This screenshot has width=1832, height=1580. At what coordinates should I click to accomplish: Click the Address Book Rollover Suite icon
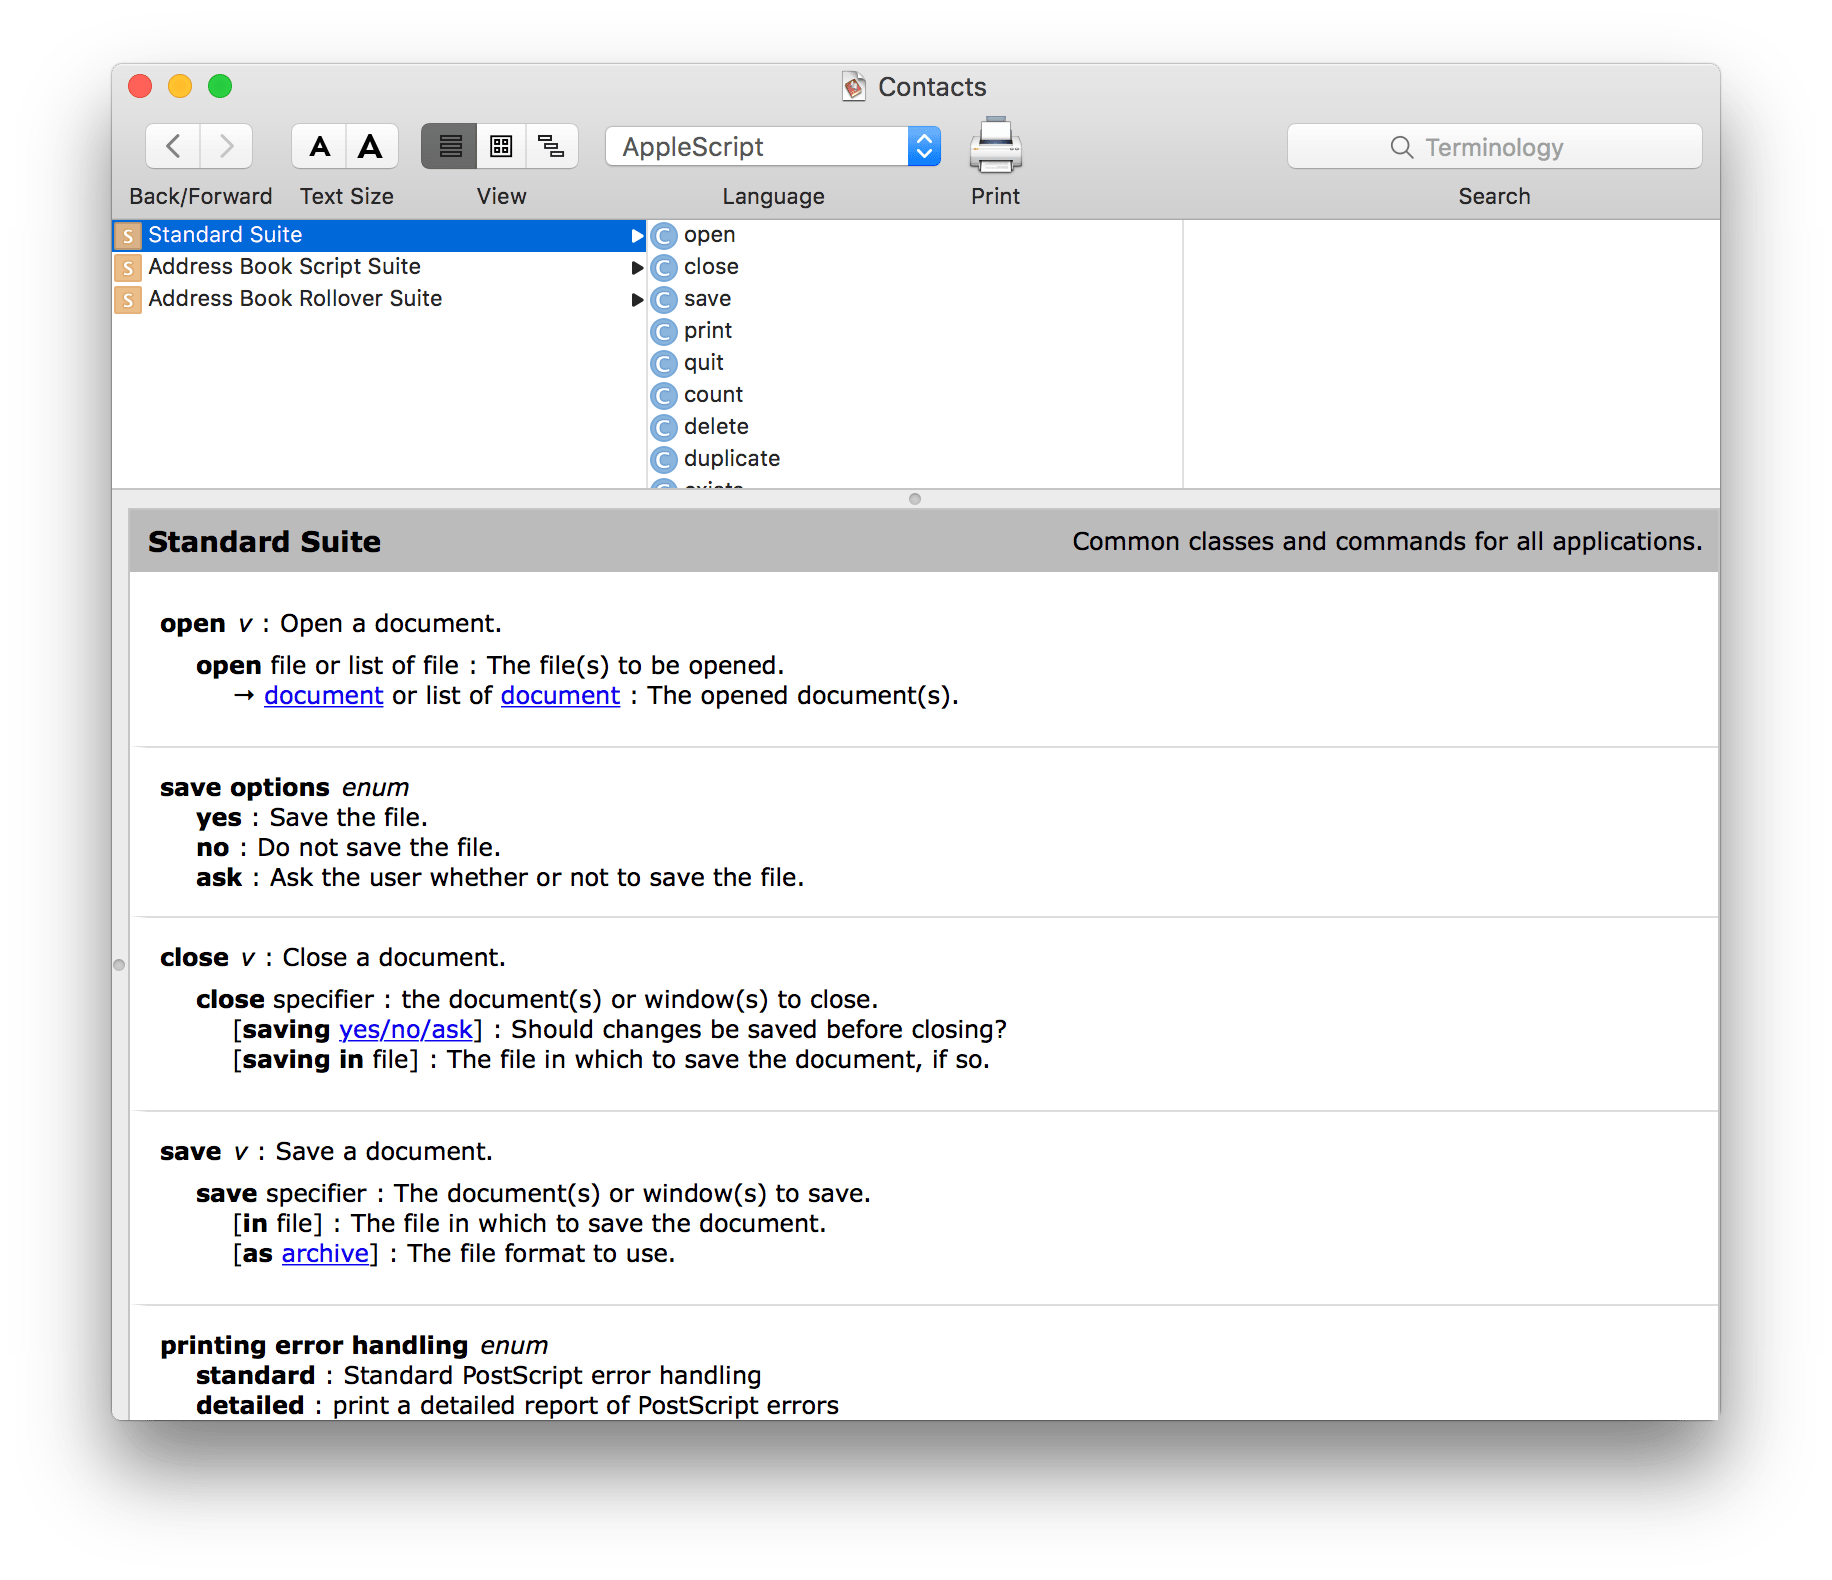128,300
